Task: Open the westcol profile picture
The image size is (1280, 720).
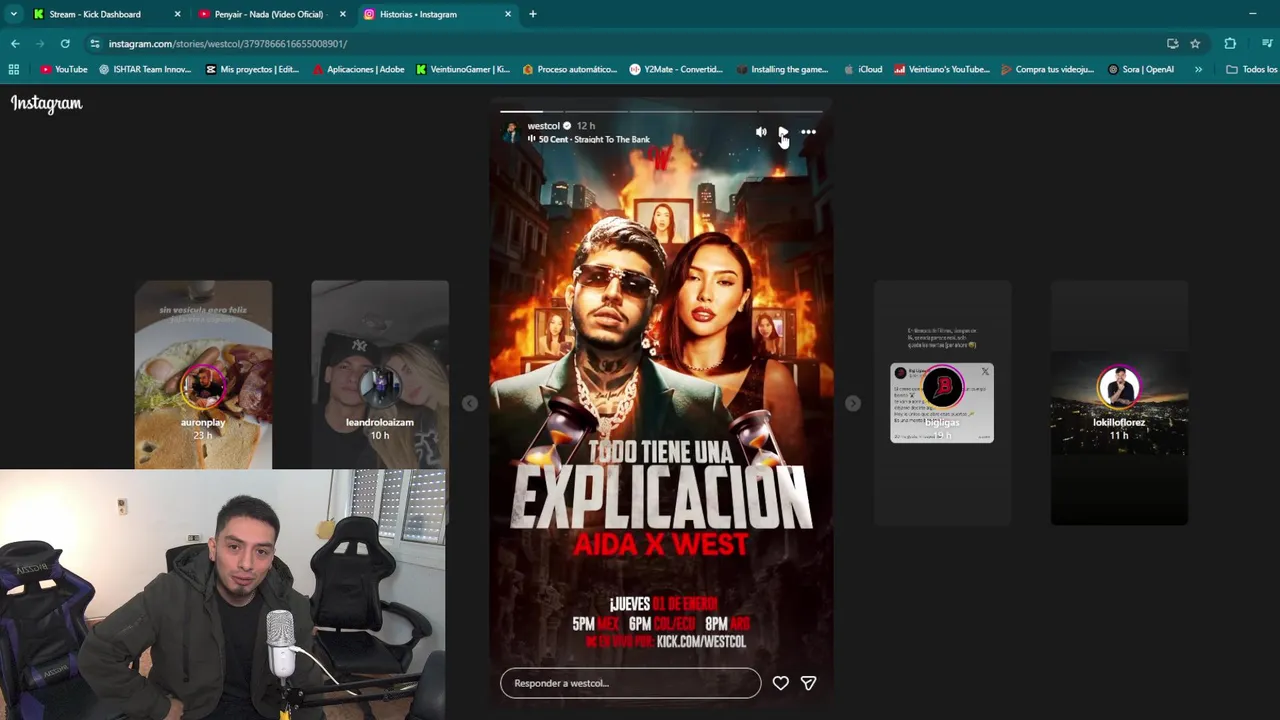Action: coord(511,132)
